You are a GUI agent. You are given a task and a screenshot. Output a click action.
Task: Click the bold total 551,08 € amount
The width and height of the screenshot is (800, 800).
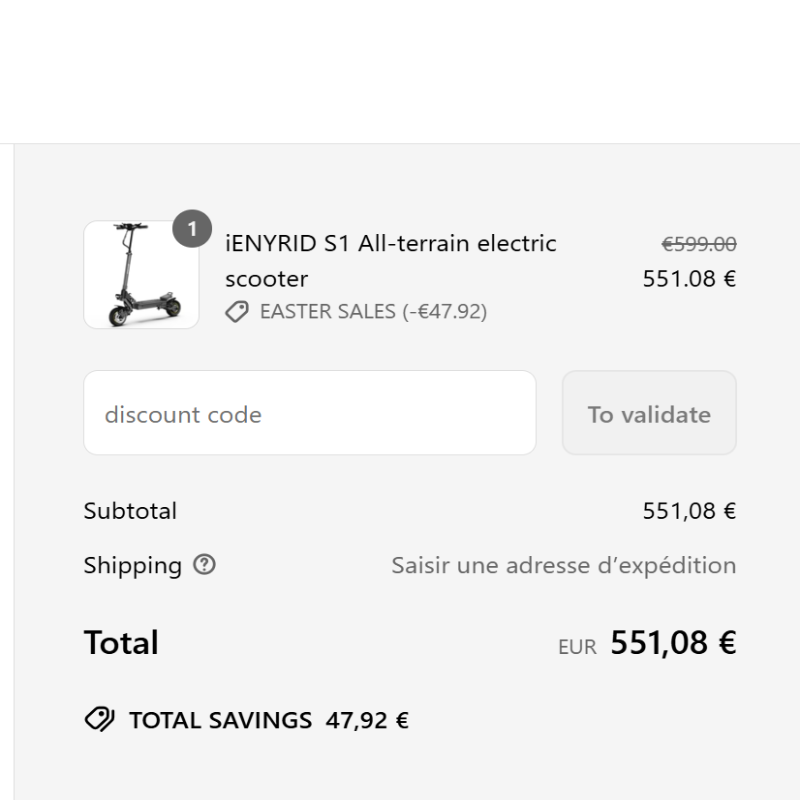(x=673, y=642)
